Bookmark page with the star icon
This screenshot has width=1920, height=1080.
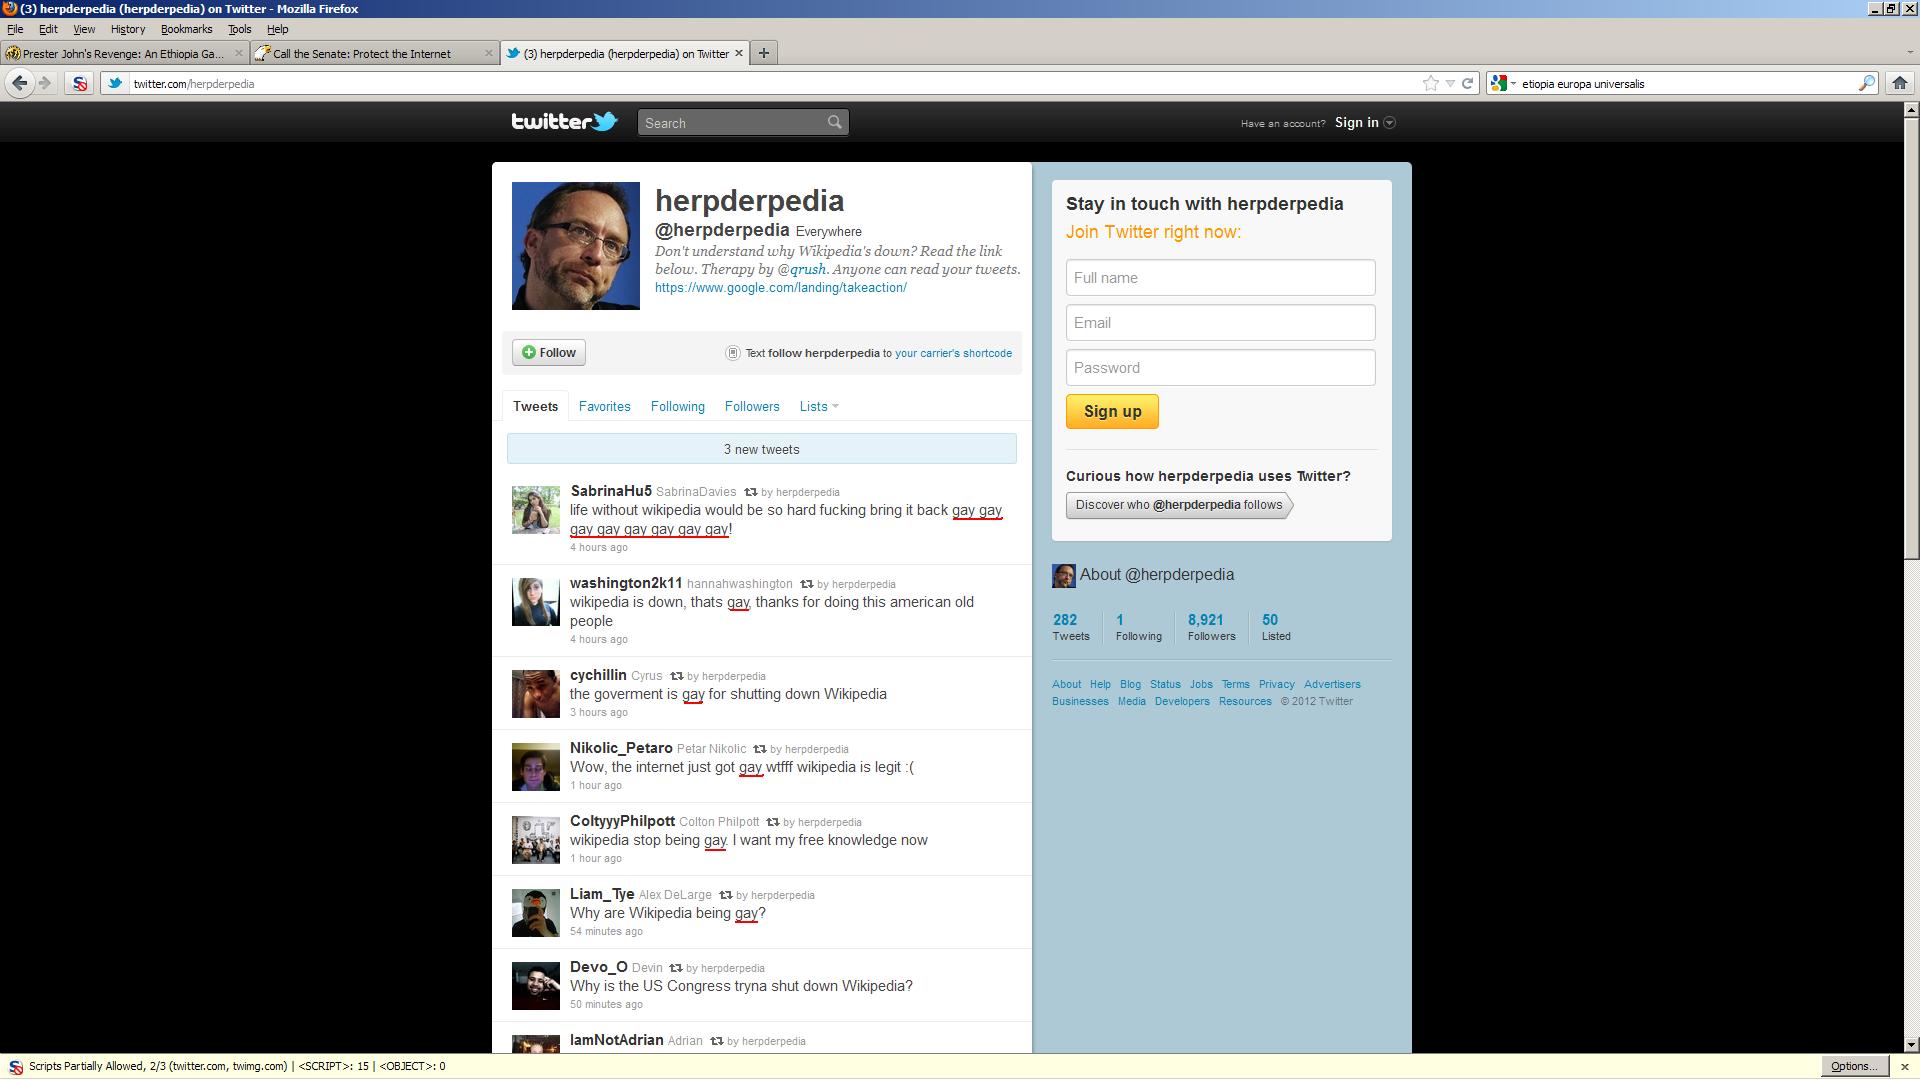coord(1431,84)
